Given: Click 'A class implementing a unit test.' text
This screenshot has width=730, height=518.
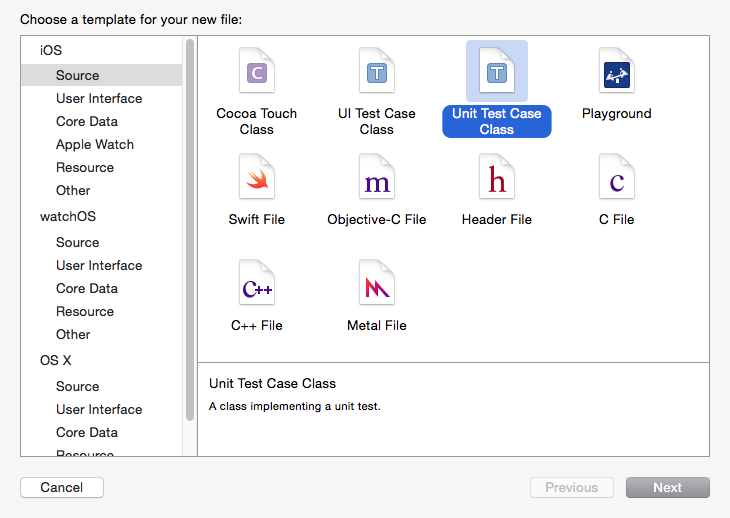Looking at the screenshot, I should [x=295, y=406].
